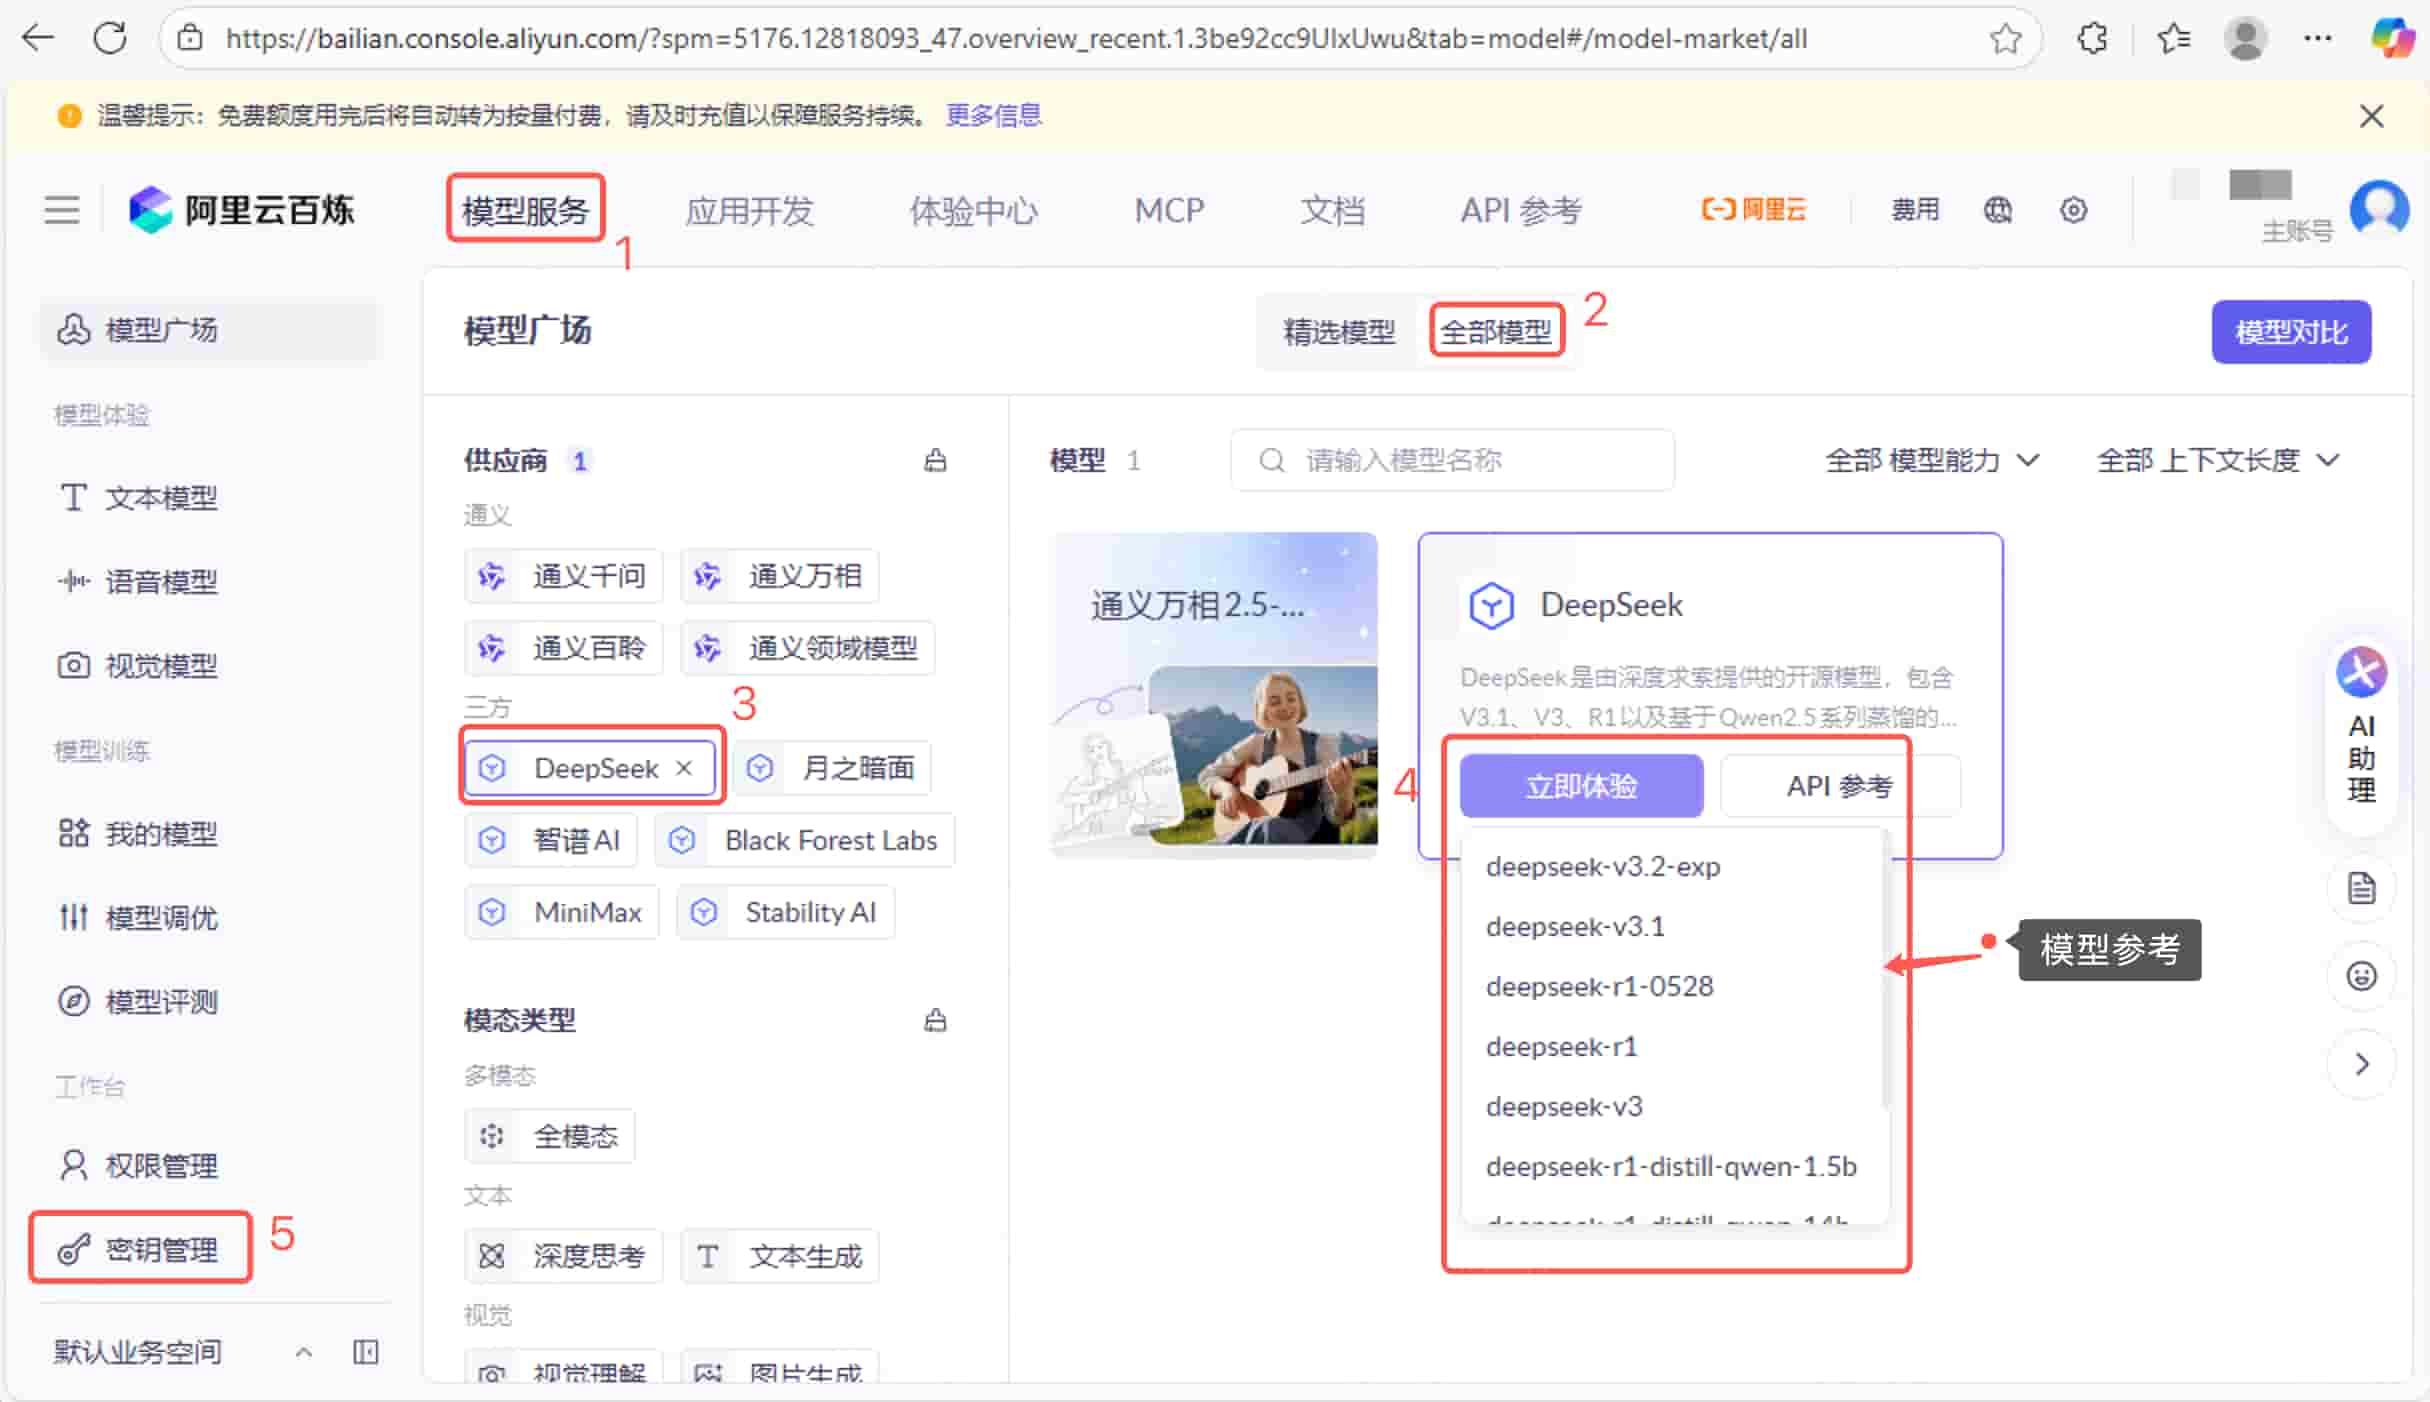This screenshot has height=1402, width=2430.
Task: Follow the 更多信息 link in banner
Action: coord(993,115)
